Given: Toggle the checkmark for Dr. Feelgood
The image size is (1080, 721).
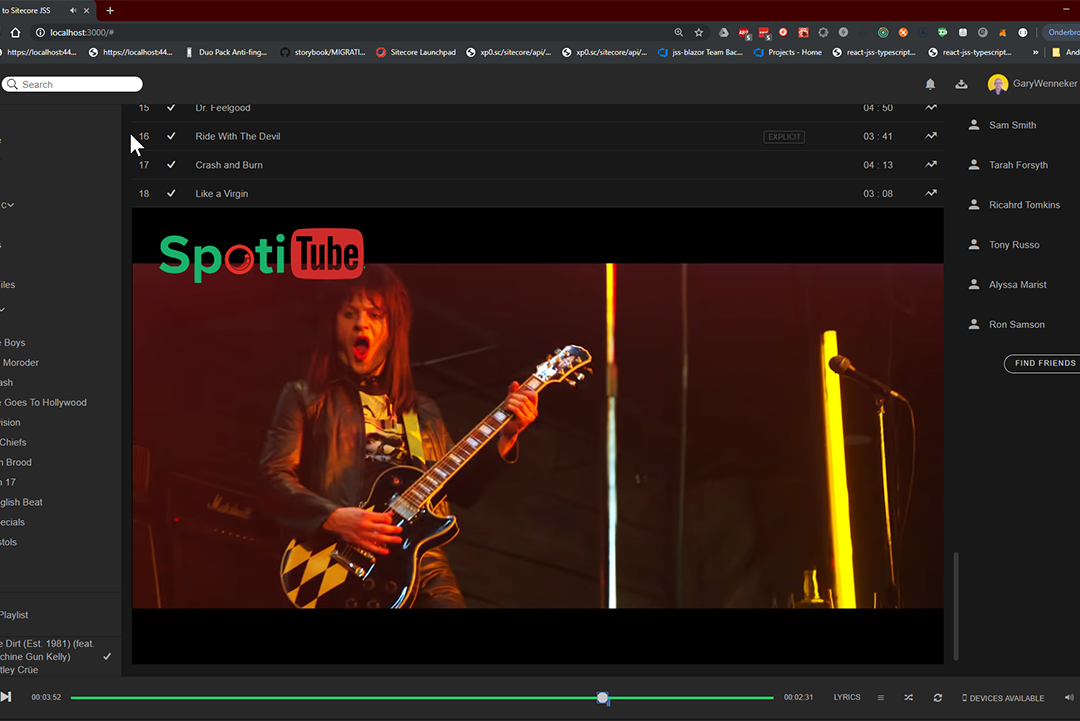Looking at the screenshot, I should coord(171,108).
